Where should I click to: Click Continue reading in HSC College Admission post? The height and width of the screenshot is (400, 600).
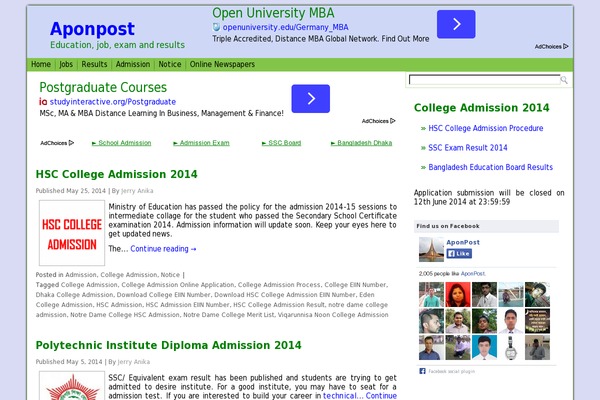pos(163,249)
